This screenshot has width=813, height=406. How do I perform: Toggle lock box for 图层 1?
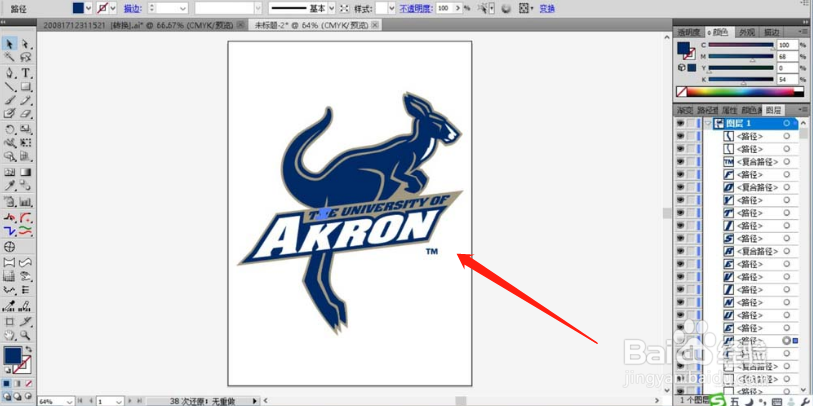[x=691, y=123]
